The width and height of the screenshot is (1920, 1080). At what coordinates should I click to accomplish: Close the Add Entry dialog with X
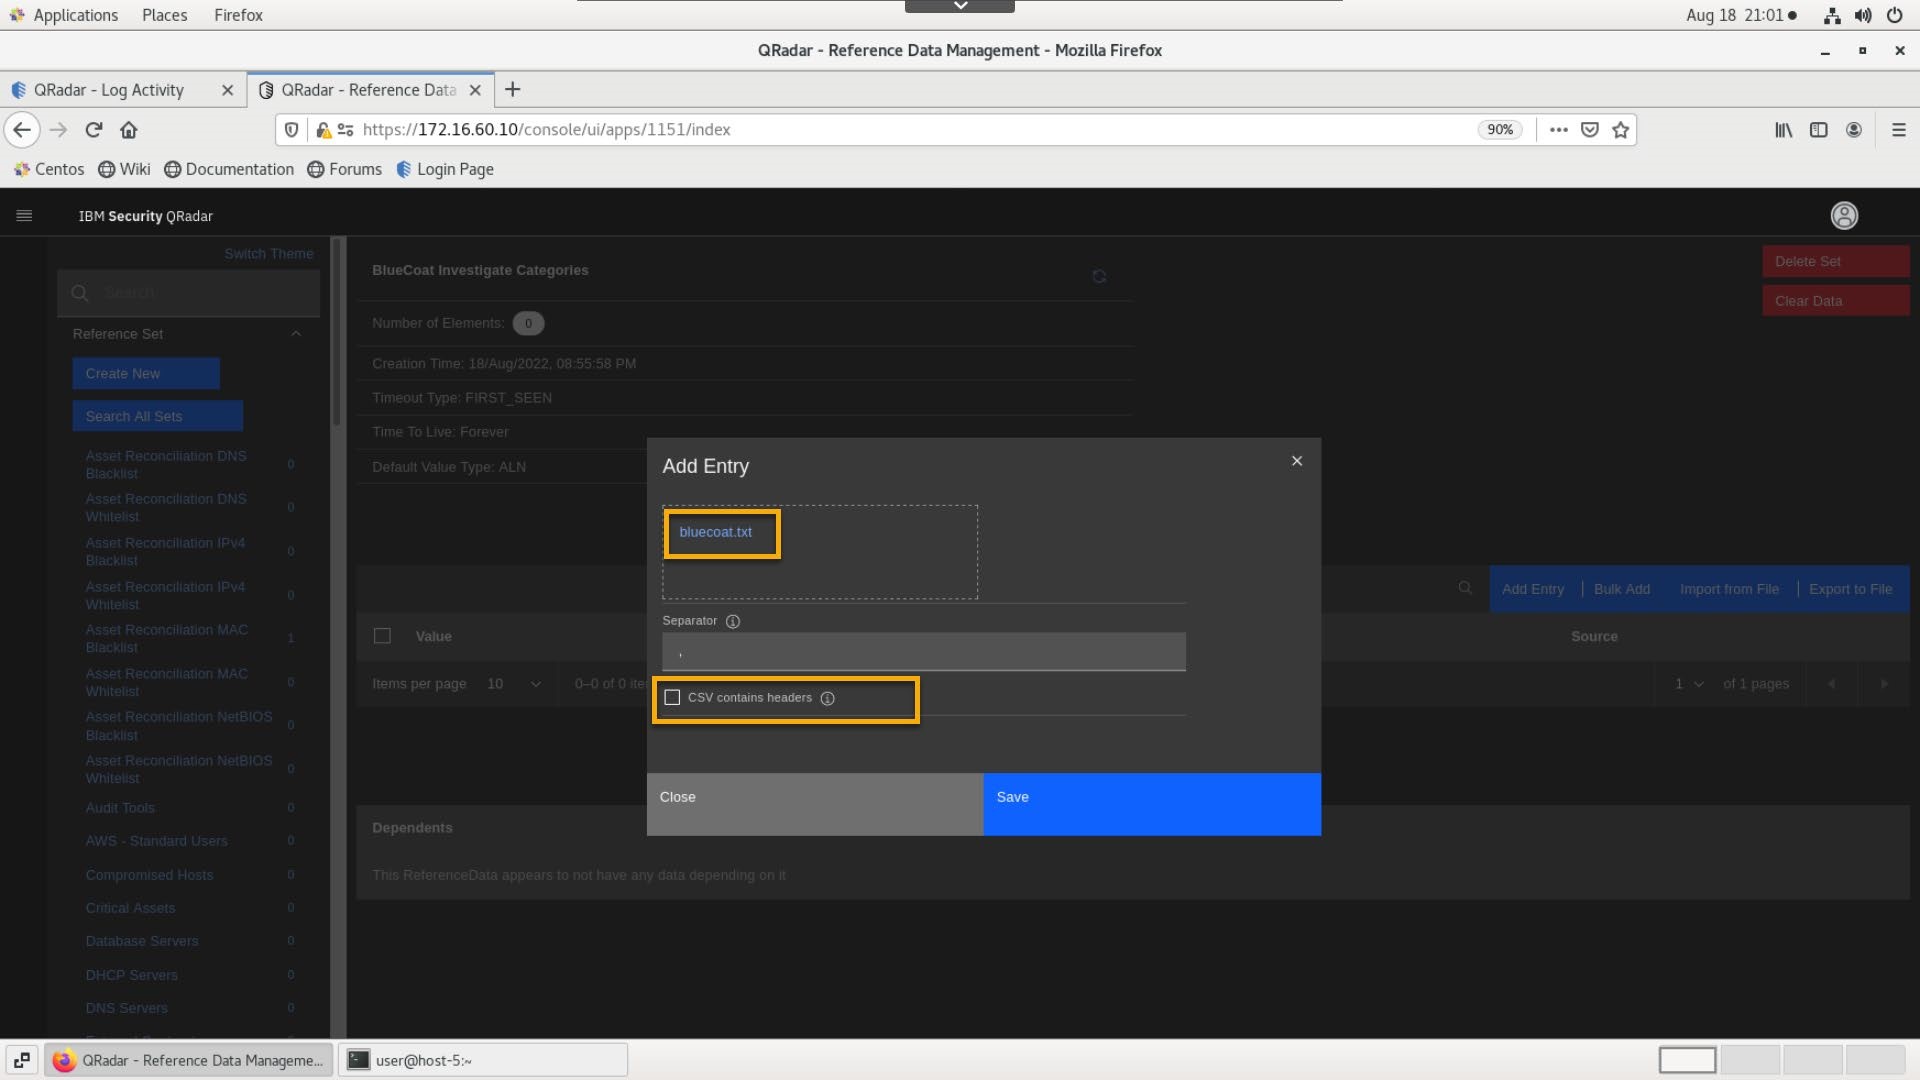(1297, 461)
